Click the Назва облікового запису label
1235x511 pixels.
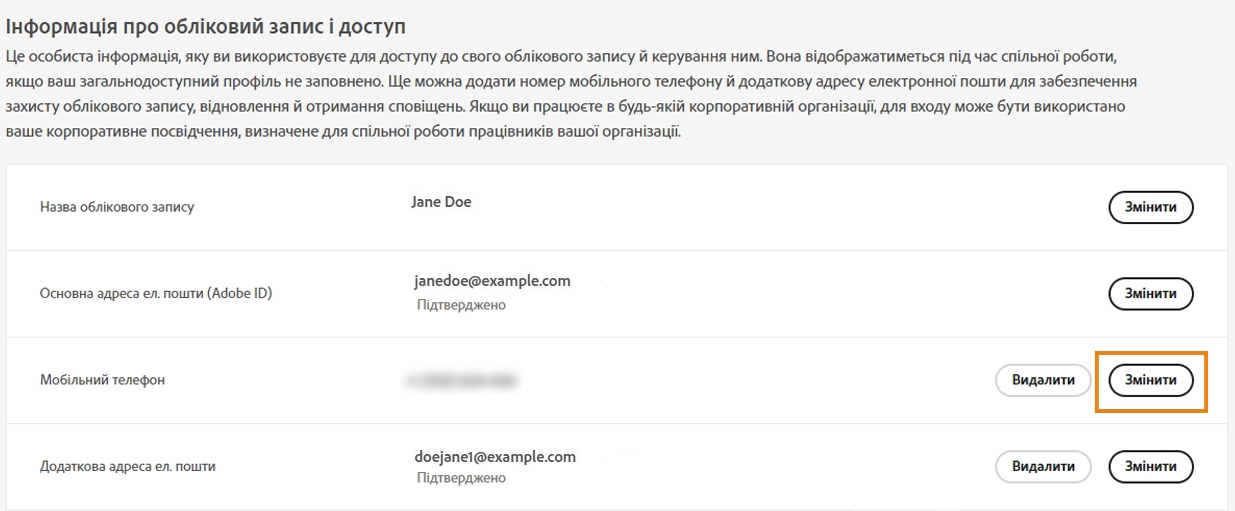click(117, 207)
